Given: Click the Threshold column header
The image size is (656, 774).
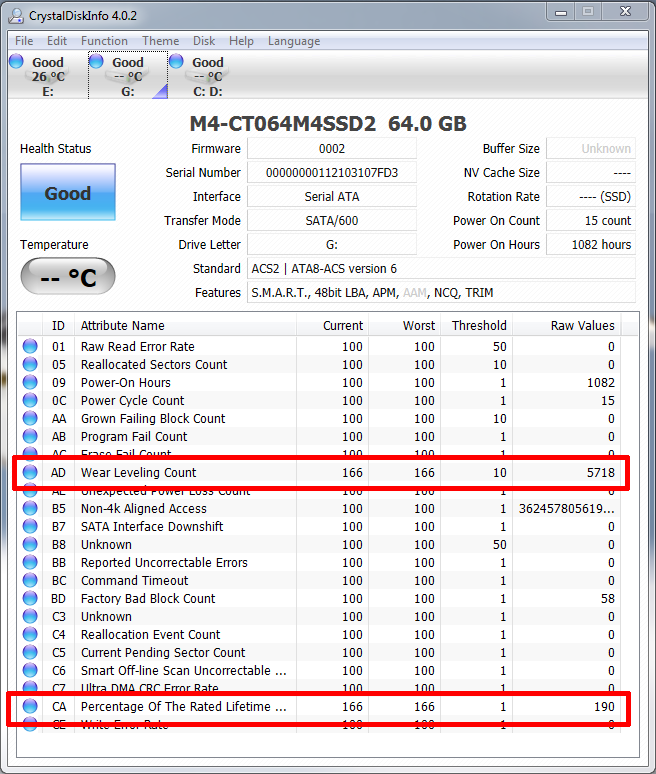Looking at the screenshot, I should tap(476, 326).
